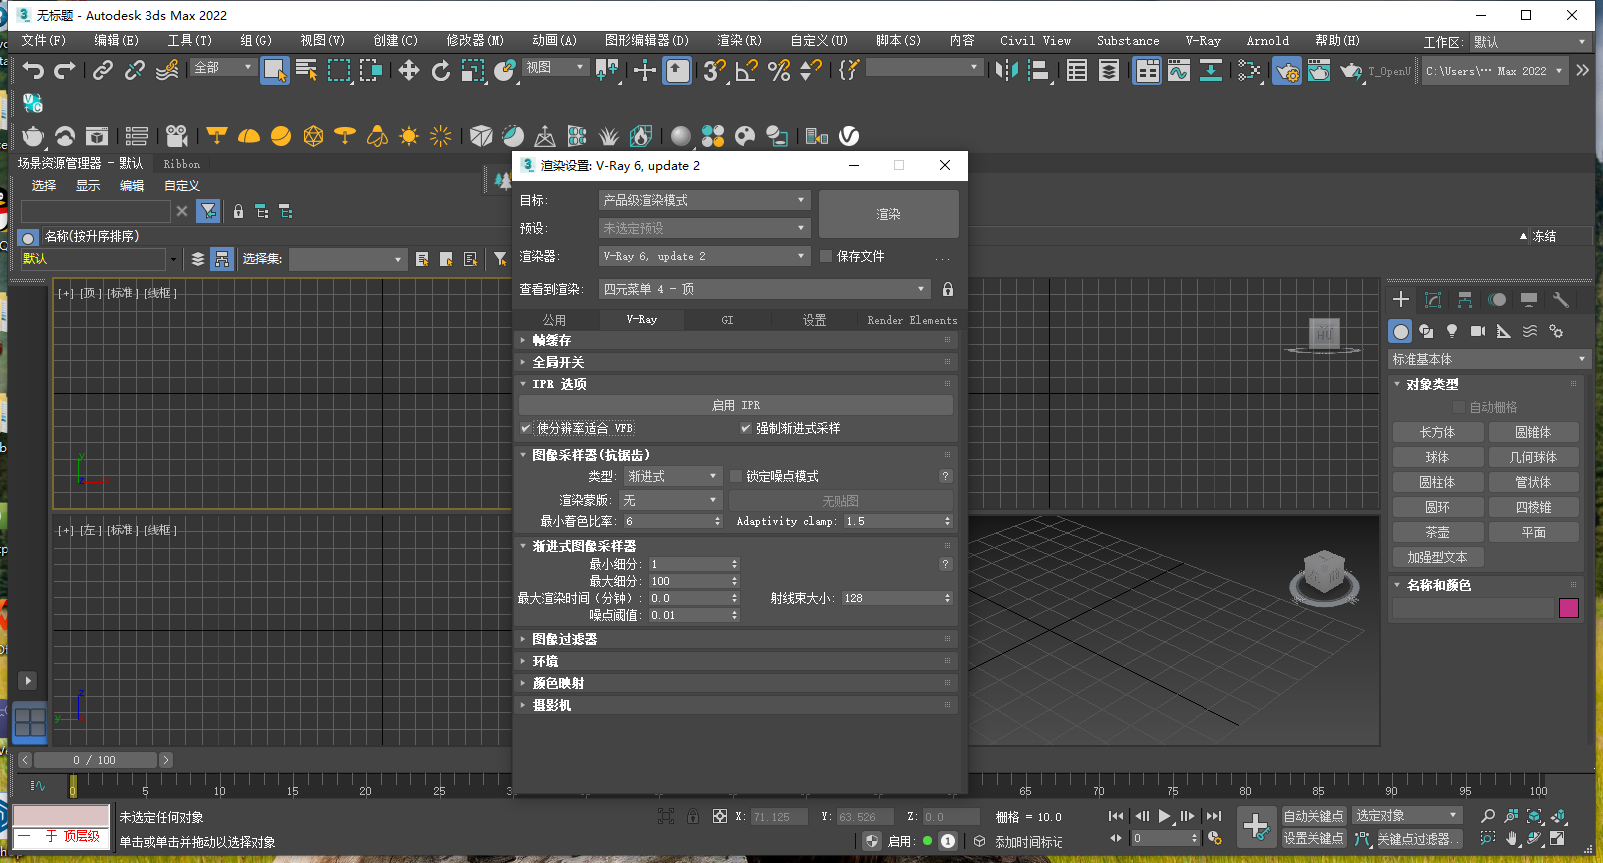This screenshot has height=863, width=1603.
Task: Open the 类型 渐进式 sampler dropdown
Action: (x=672, y=476)
